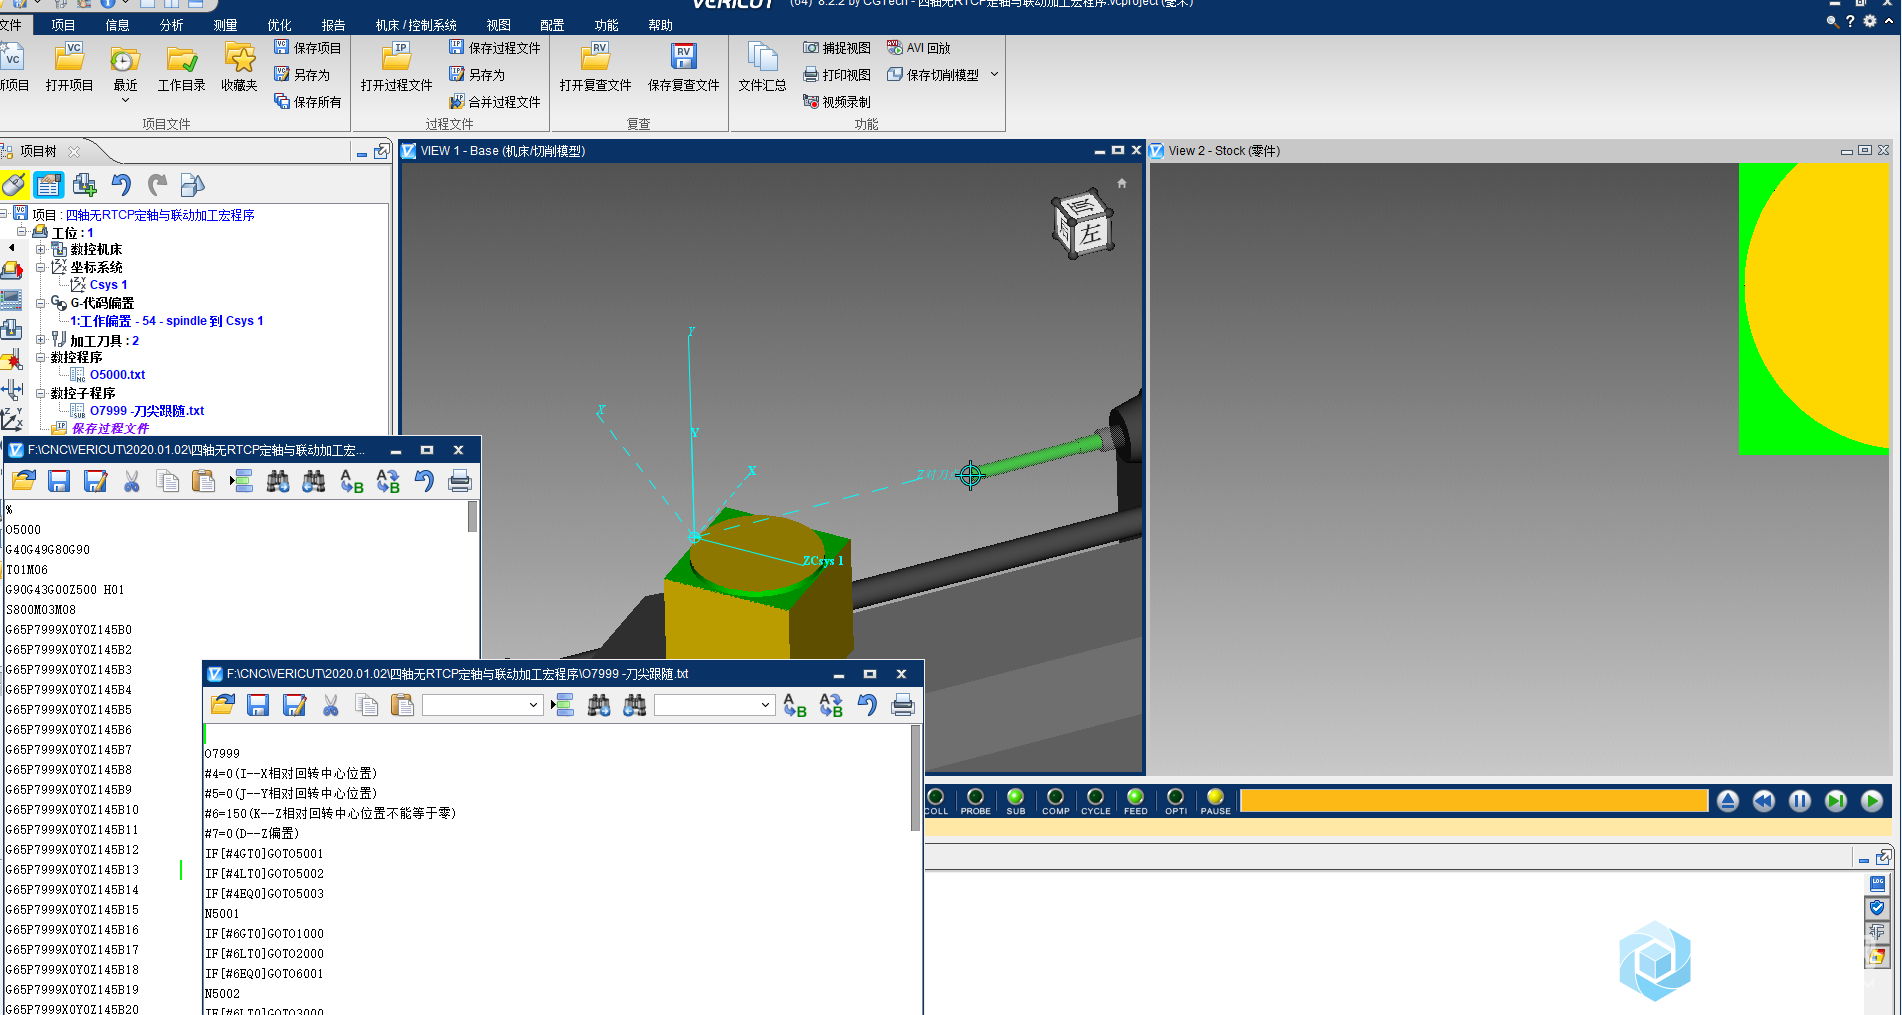Screen dimensions: 1902x1015
Task: Open the 配置 ribbon tab
Action: point(552,25)
